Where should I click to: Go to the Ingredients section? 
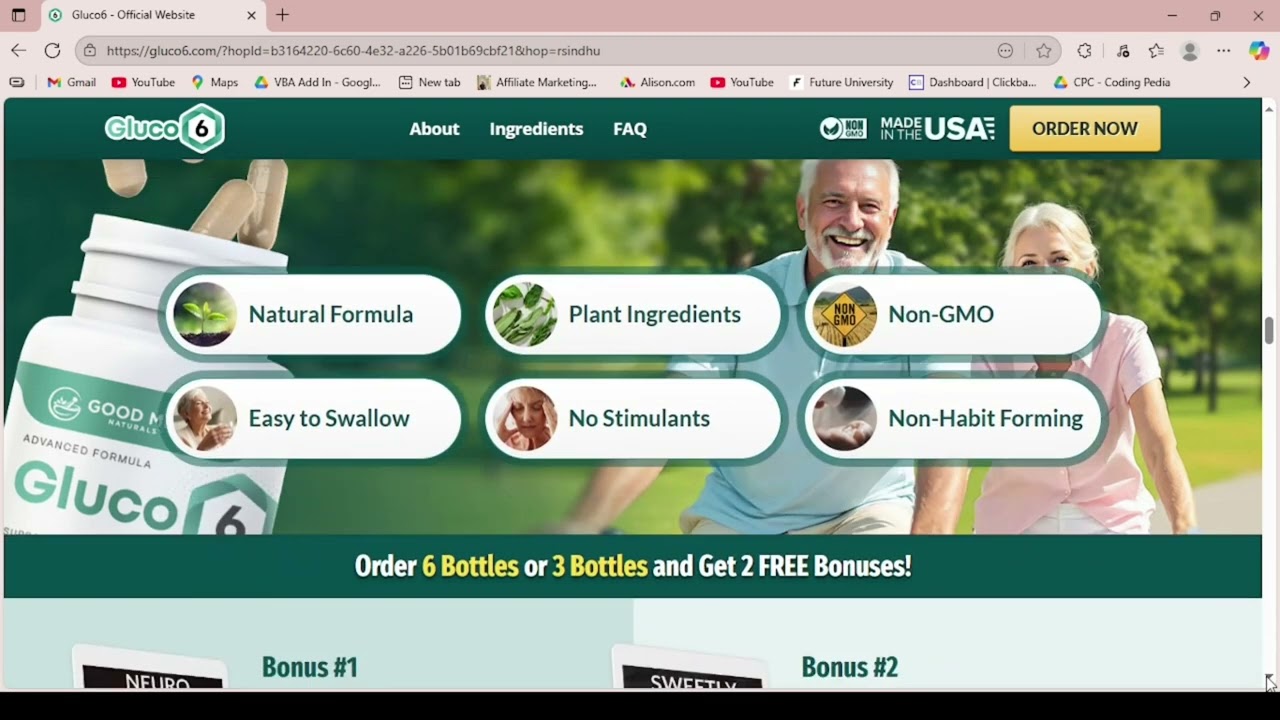[536, 128]
